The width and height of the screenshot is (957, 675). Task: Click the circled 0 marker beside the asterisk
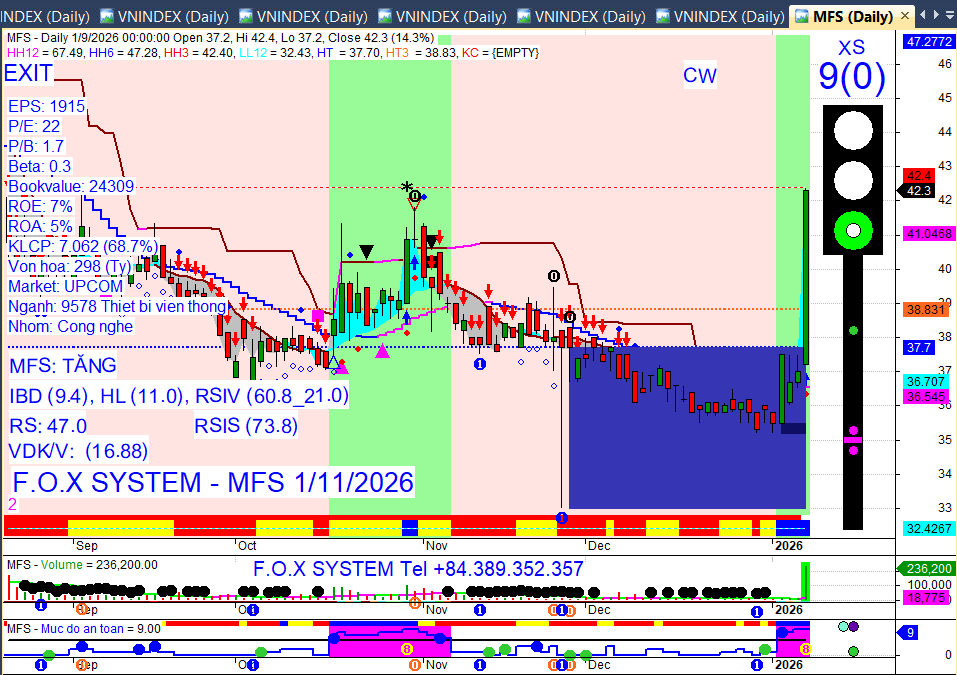pos(415,196)
